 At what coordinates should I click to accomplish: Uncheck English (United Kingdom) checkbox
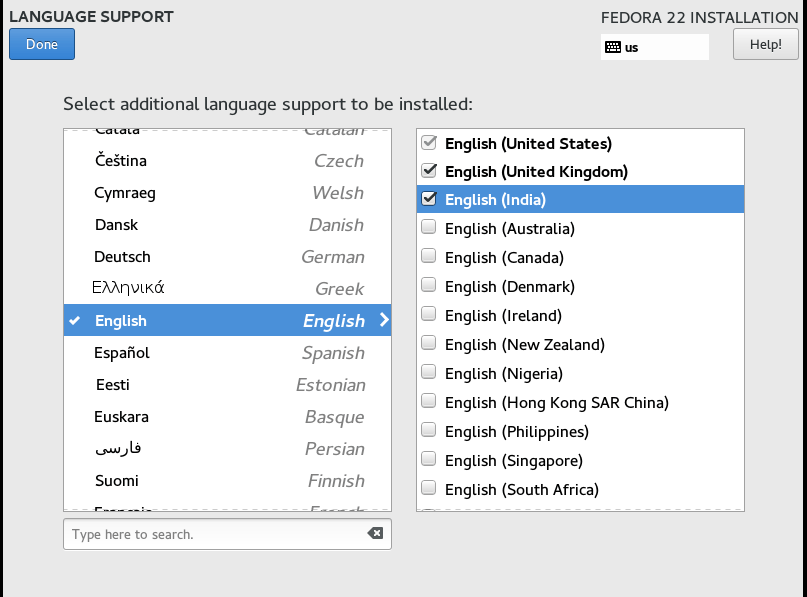pos(429,170)
